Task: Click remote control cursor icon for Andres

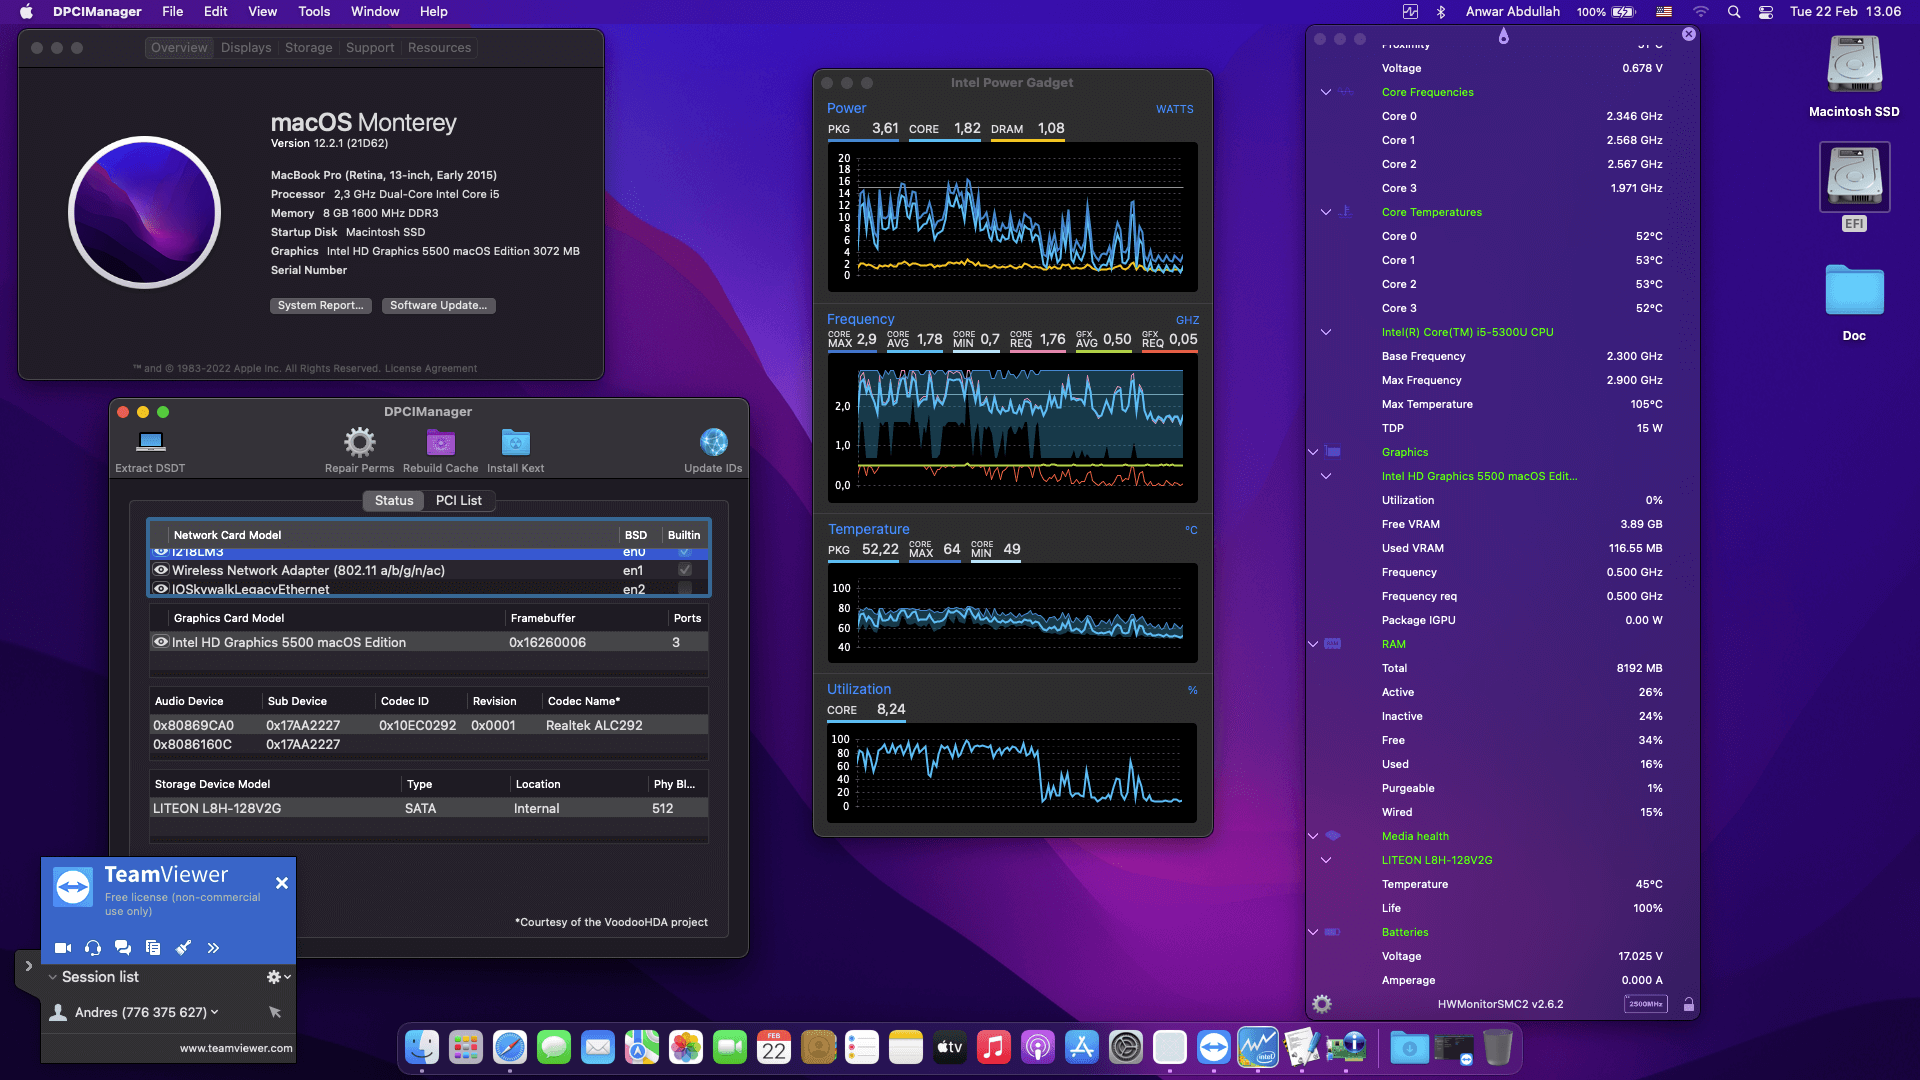Action: [x=275, y=1012]
